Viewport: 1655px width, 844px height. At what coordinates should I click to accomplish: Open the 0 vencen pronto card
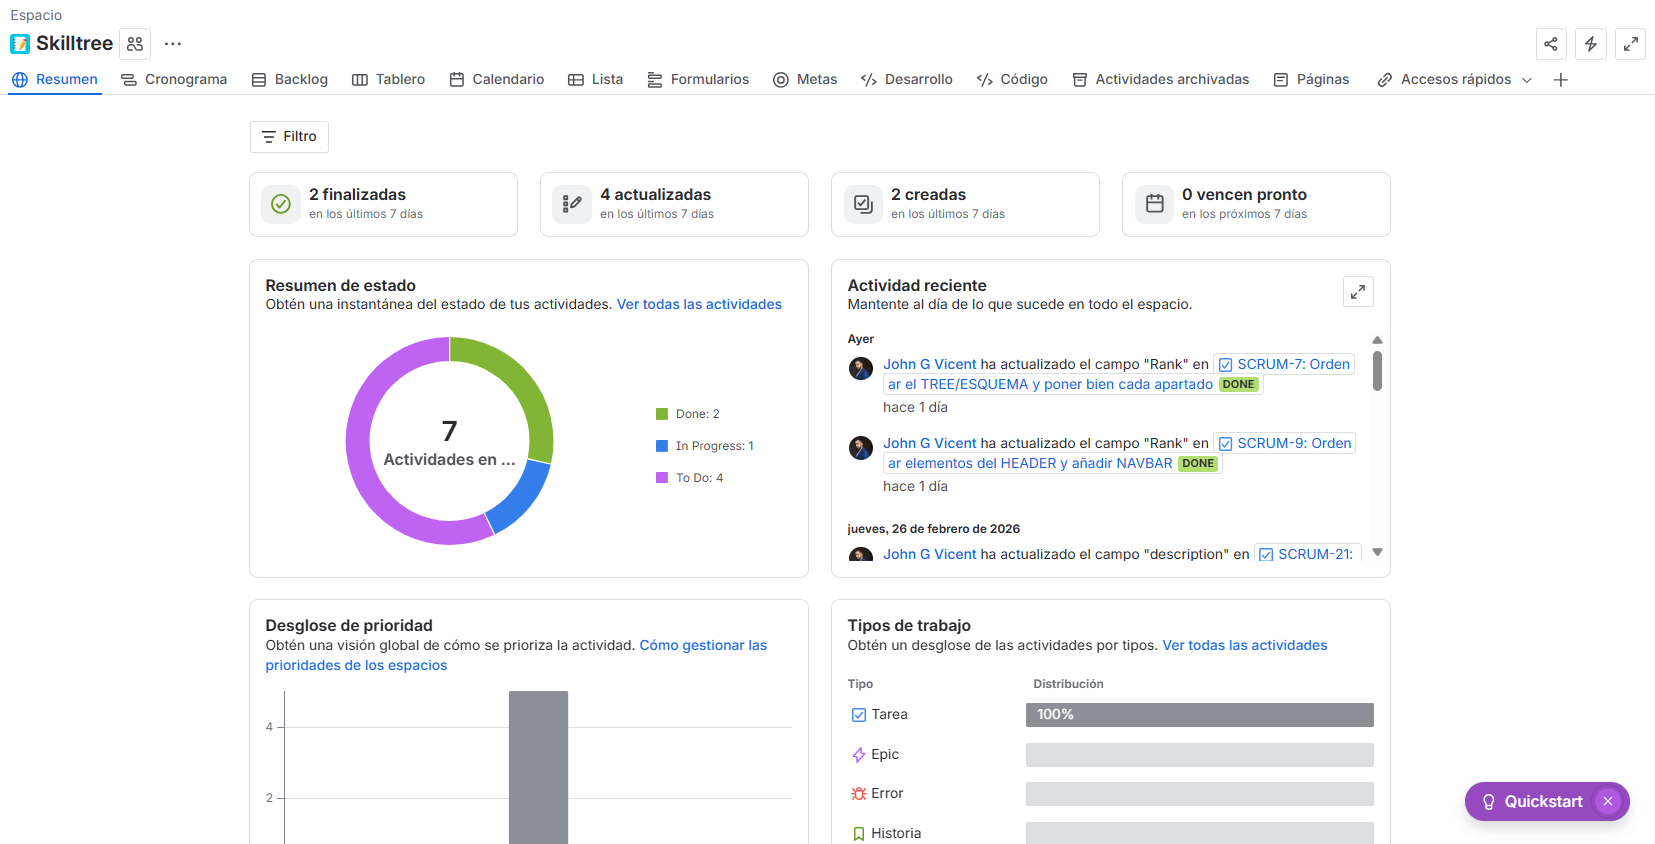pos(1256,205)
